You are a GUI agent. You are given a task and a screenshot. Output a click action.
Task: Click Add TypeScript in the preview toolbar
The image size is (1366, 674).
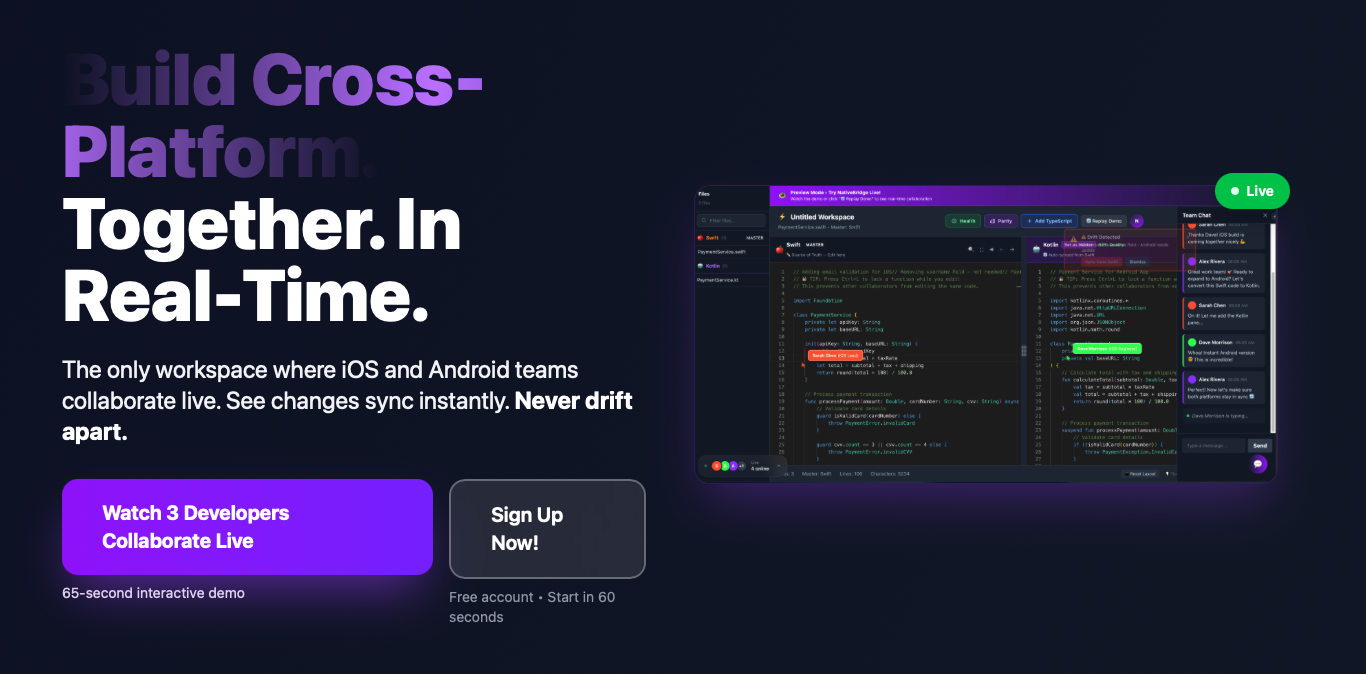pyautogui.click(x=1049, y=221)
